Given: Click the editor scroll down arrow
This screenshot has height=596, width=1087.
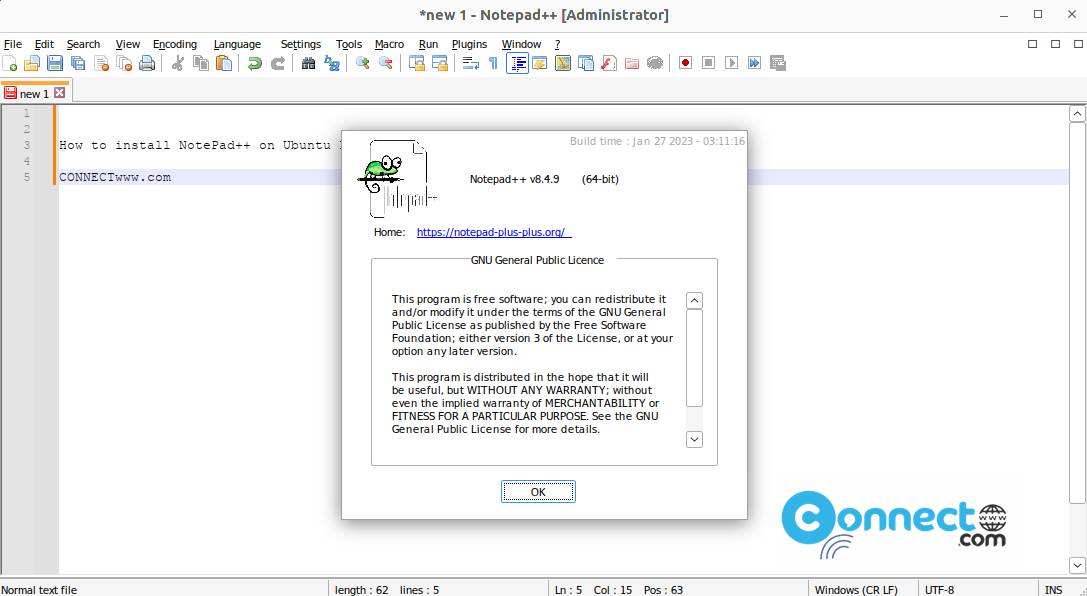Looking at the screenshot, I should [1077, 565].
